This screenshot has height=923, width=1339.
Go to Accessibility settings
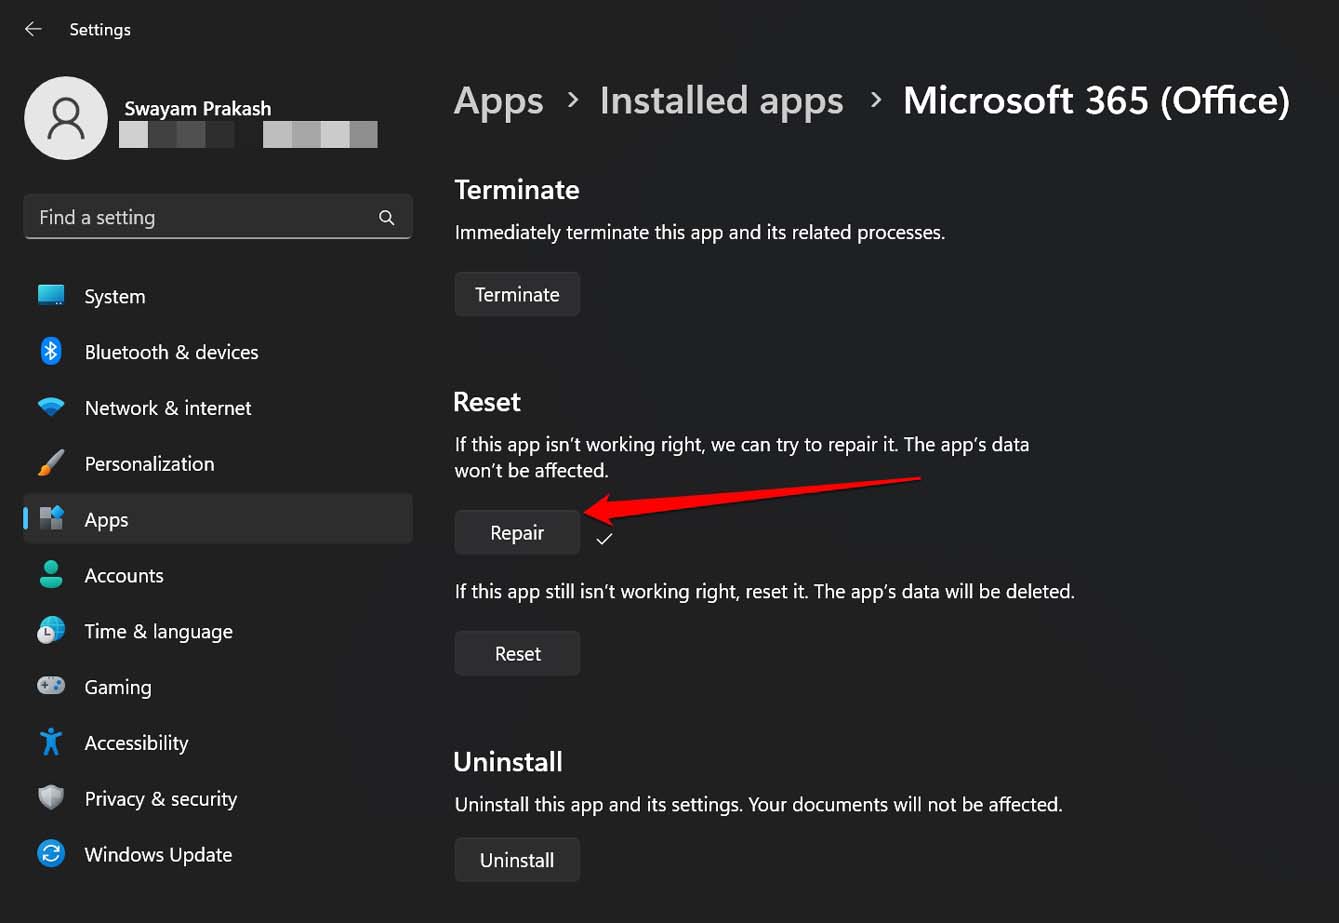tap(136, 743)
